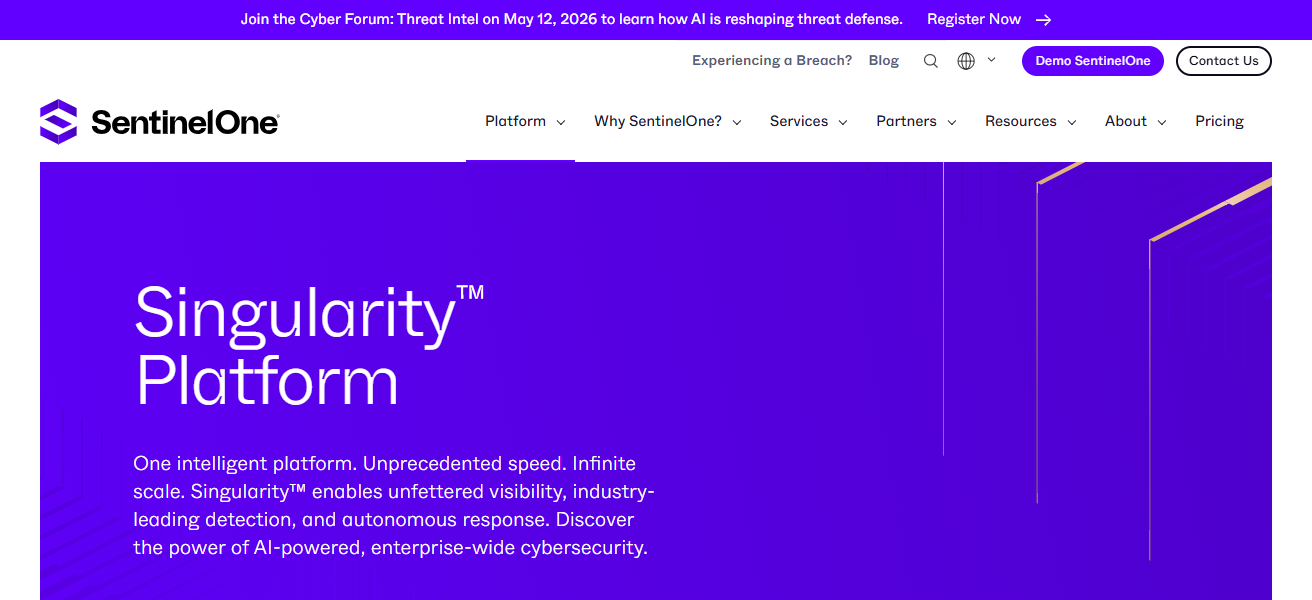Open the Resources dropdown
The height and width of the screenshot is (600, 1312).
click(x=1030, y=121)
